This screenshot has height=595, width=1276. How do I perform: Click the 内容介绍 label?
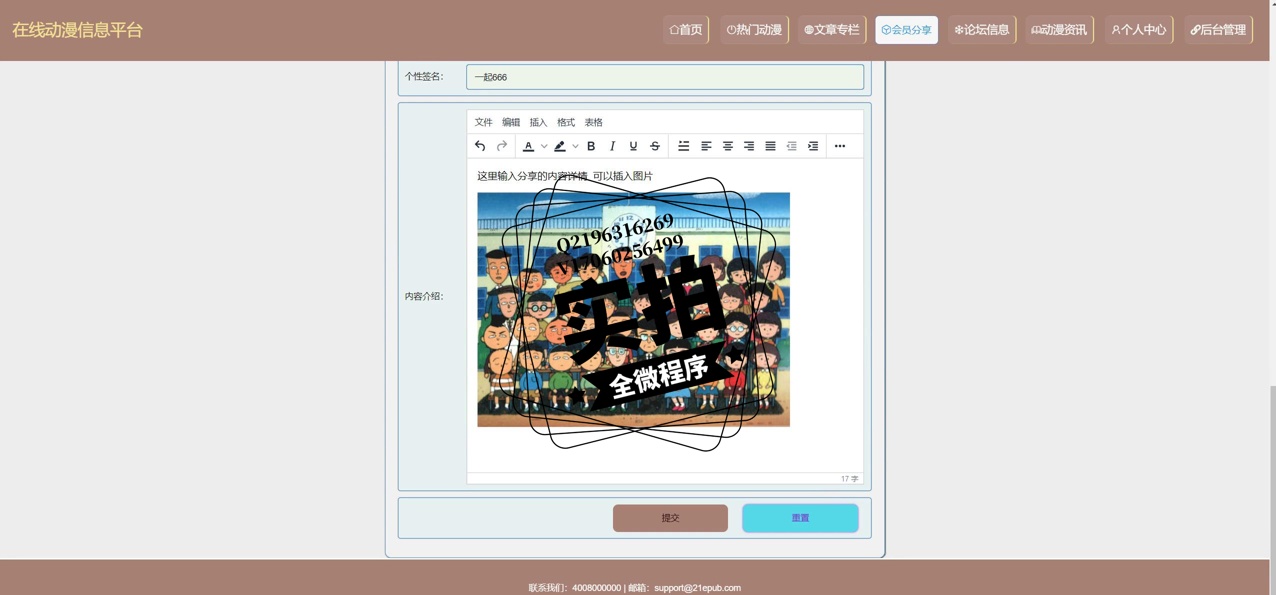[424, 296]
